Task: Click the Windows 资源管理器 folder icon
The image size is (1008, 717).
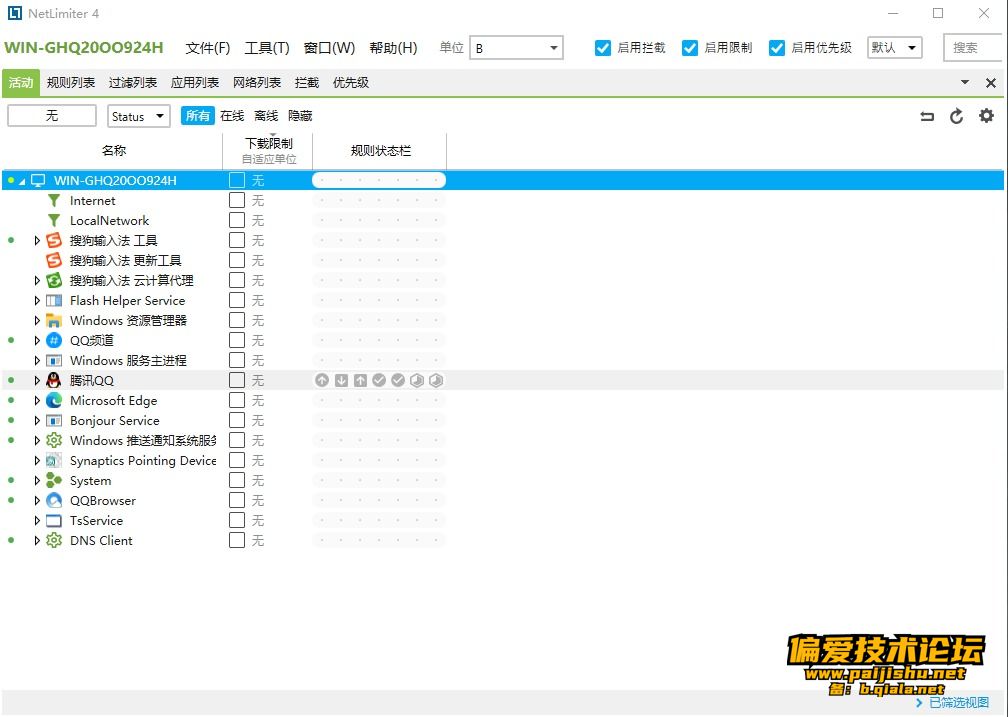Action: click(54, 320)
